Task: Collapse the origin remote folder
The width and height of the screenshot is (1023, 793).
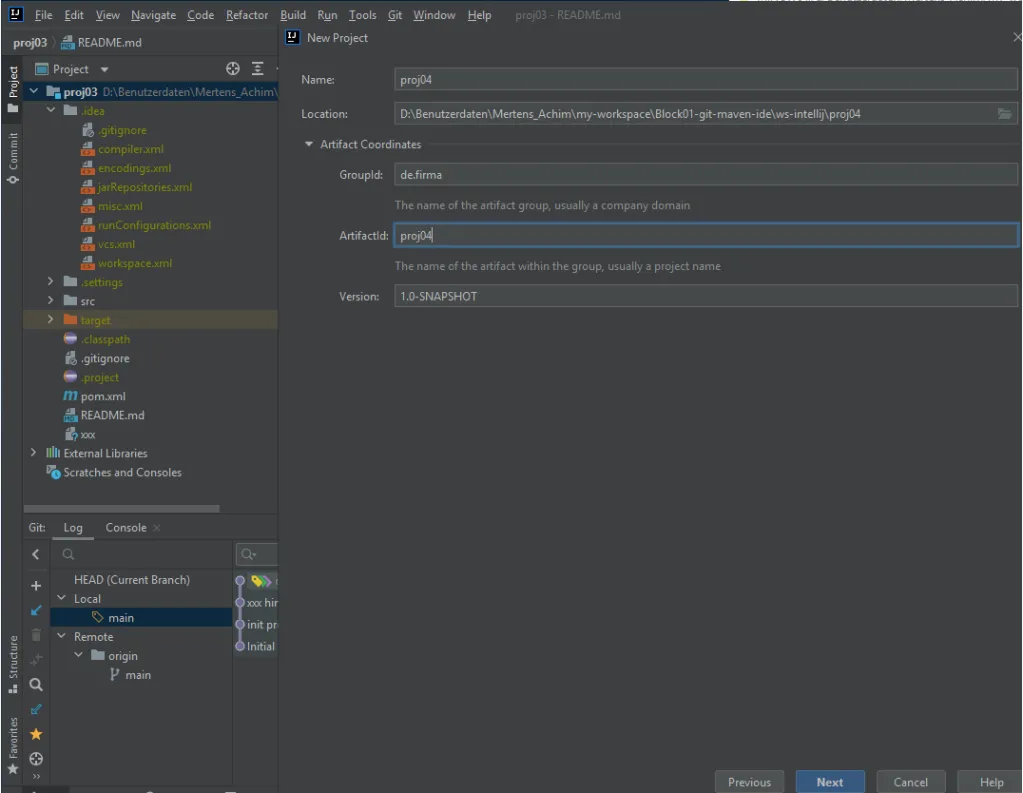Action: coord(78,655)
